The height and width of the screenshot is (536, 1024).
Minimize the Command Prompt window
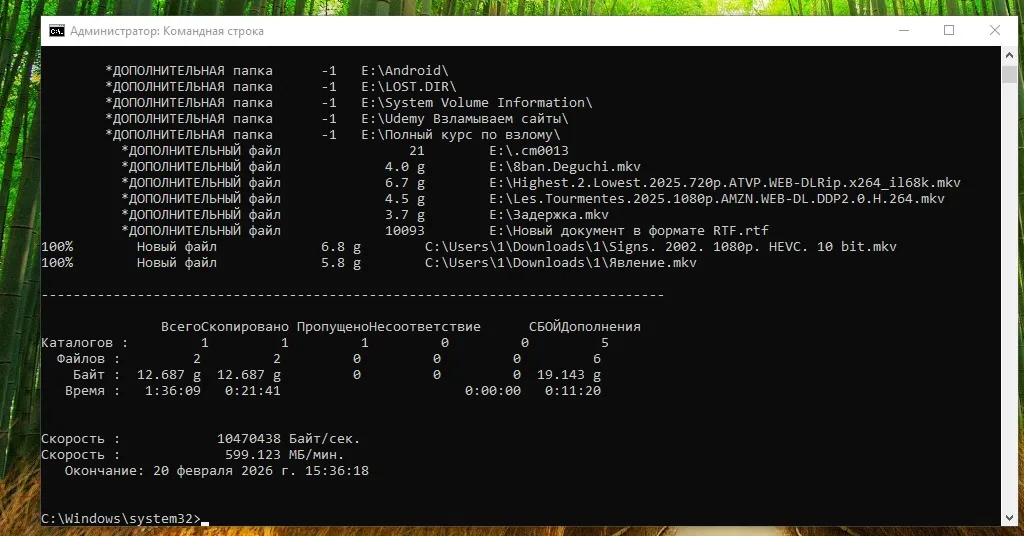click(904, 31)
